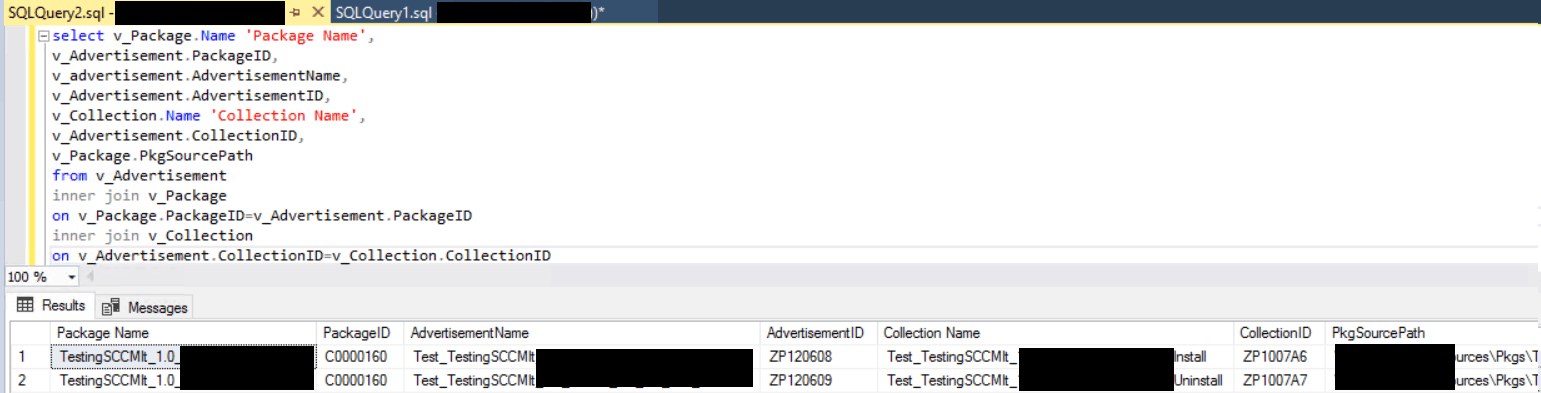The width and height of the screenshot is (1541, 393).
Task: Close the SQLQuery2.sql tab
Action: click(x=318, y=12)
